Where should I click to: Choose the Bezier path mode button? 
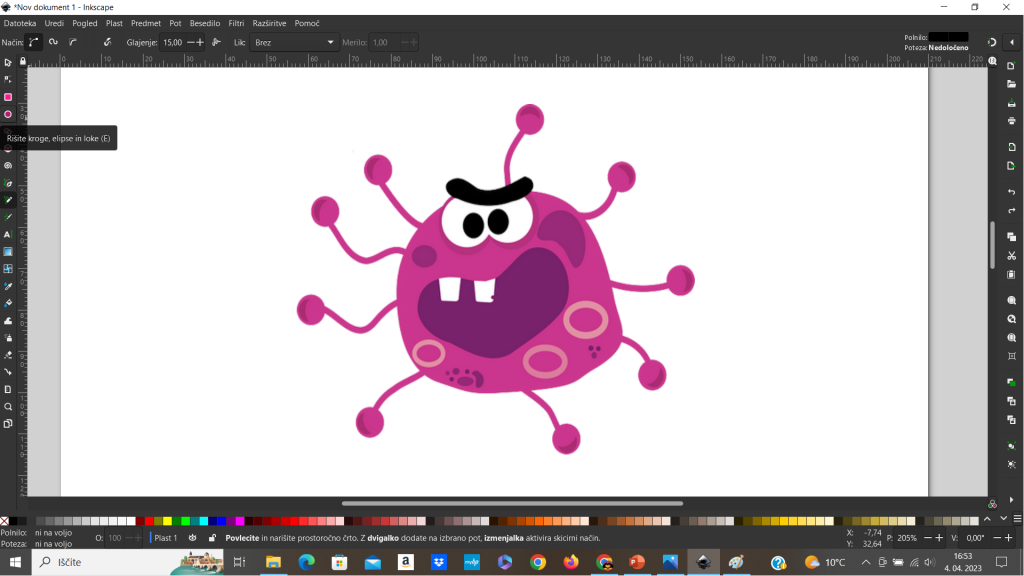click(x=33, y=42)
